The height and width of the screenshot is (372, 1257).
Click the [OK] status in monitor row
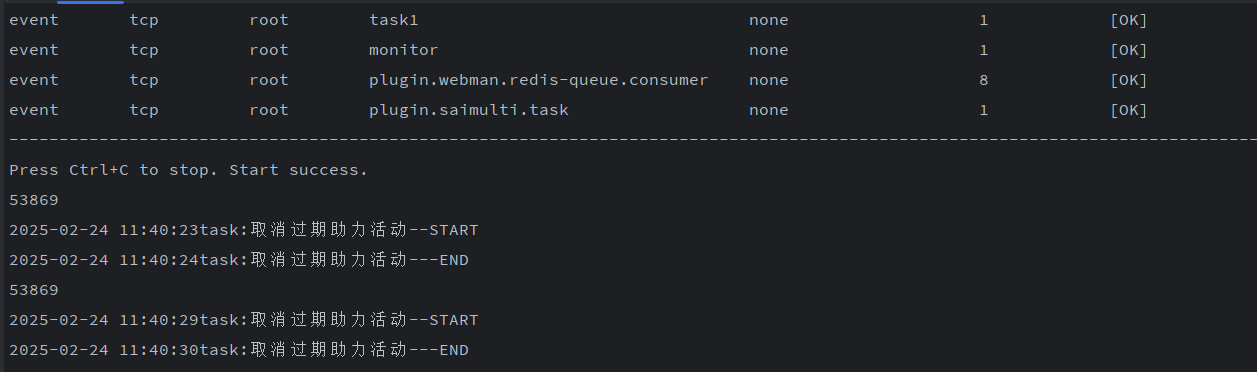click(x=1128, y=50)
